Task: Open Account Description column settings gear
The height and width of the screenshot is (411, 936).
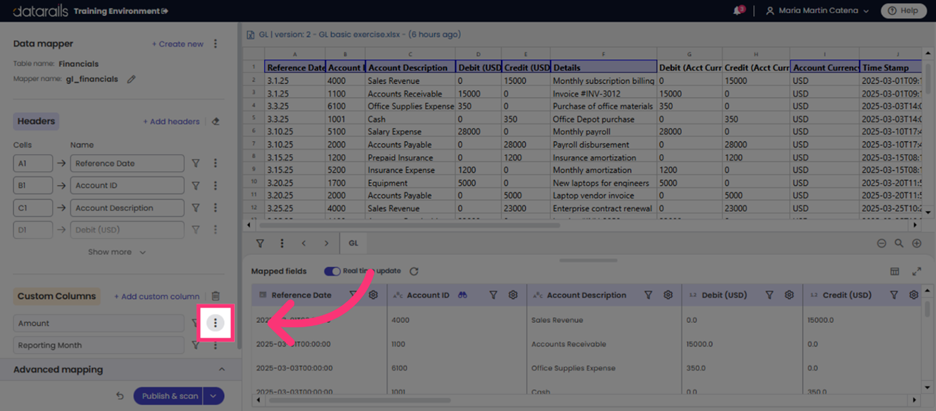Action: [668, 295]
